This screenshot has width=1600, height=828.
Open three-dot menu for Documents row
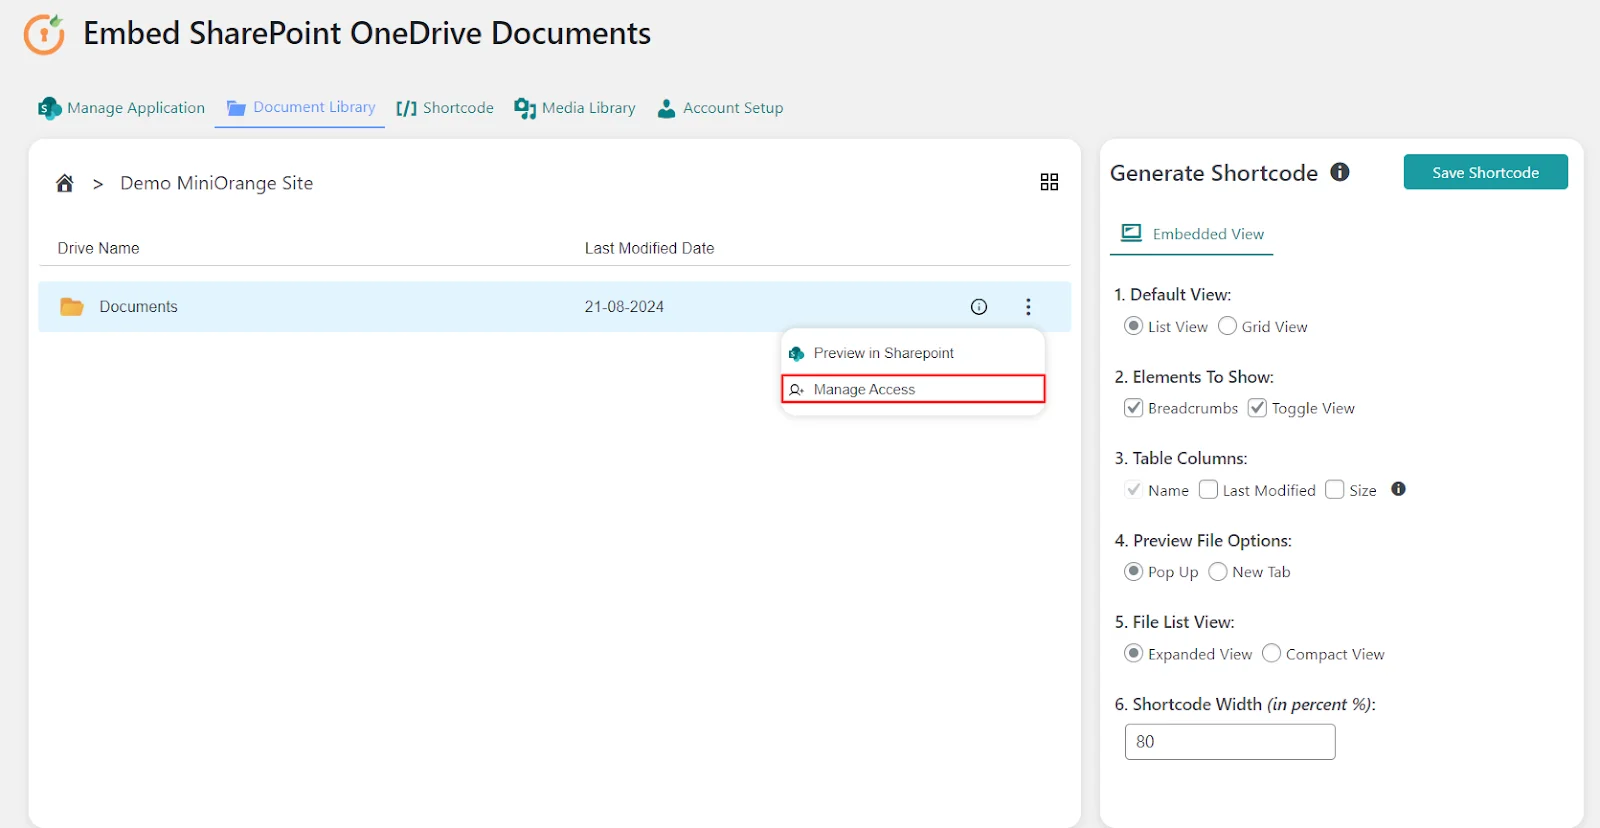pos(1028,307)
